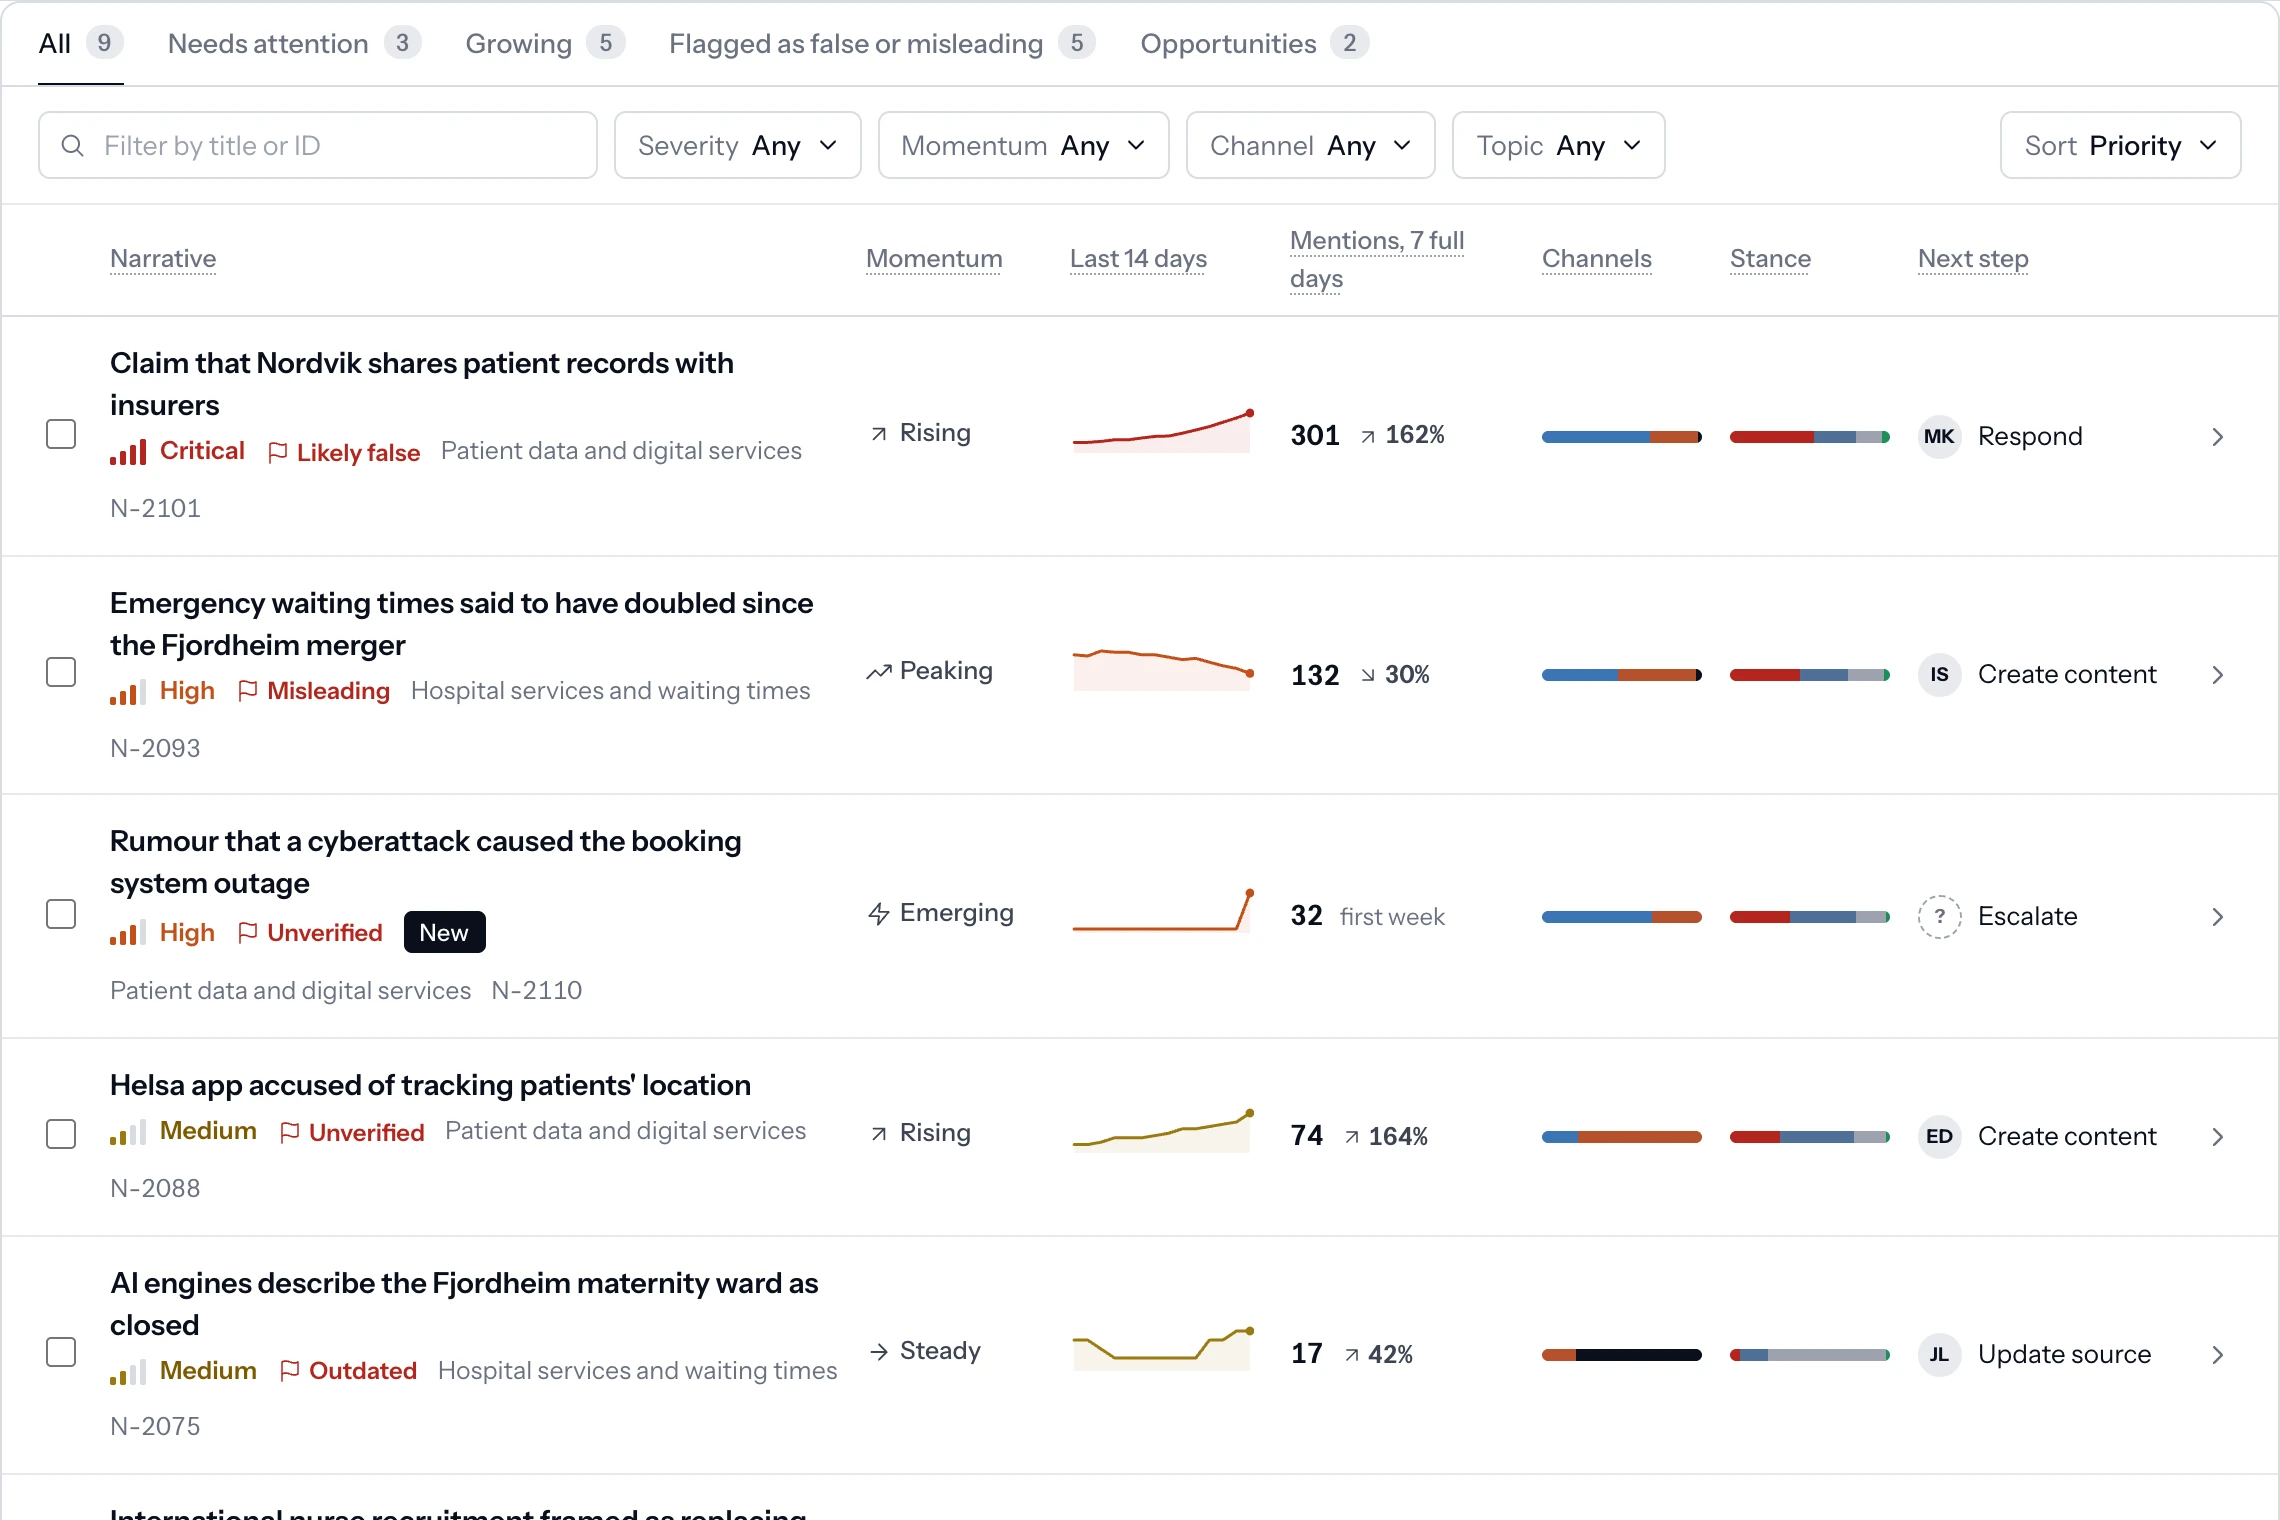
Task: Click the IS assignee avatar
Action: 1939,674
